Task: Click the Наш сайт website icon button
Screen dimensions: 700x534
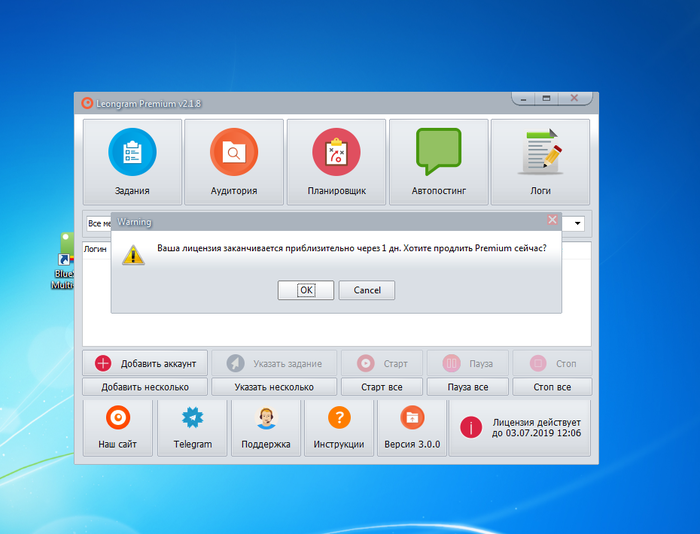Action: 118,427
